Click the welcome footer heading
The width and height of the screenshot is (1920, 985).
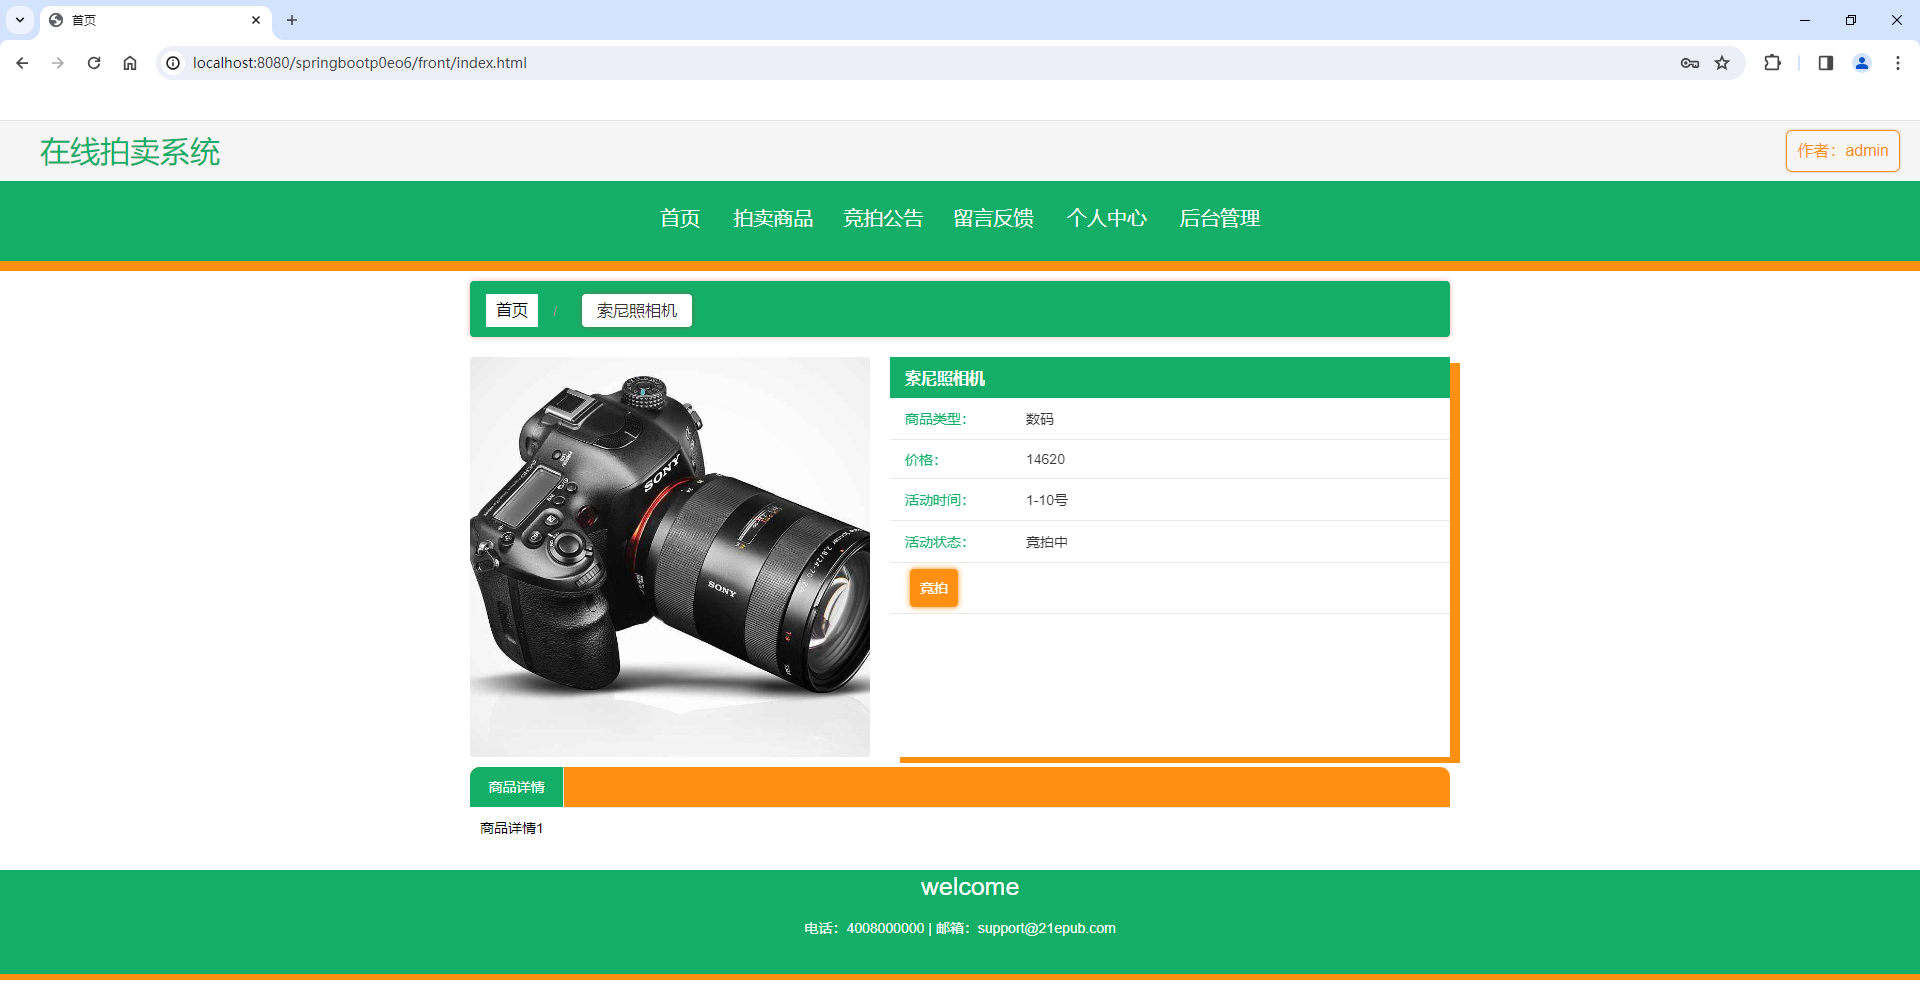coord(970,887)
